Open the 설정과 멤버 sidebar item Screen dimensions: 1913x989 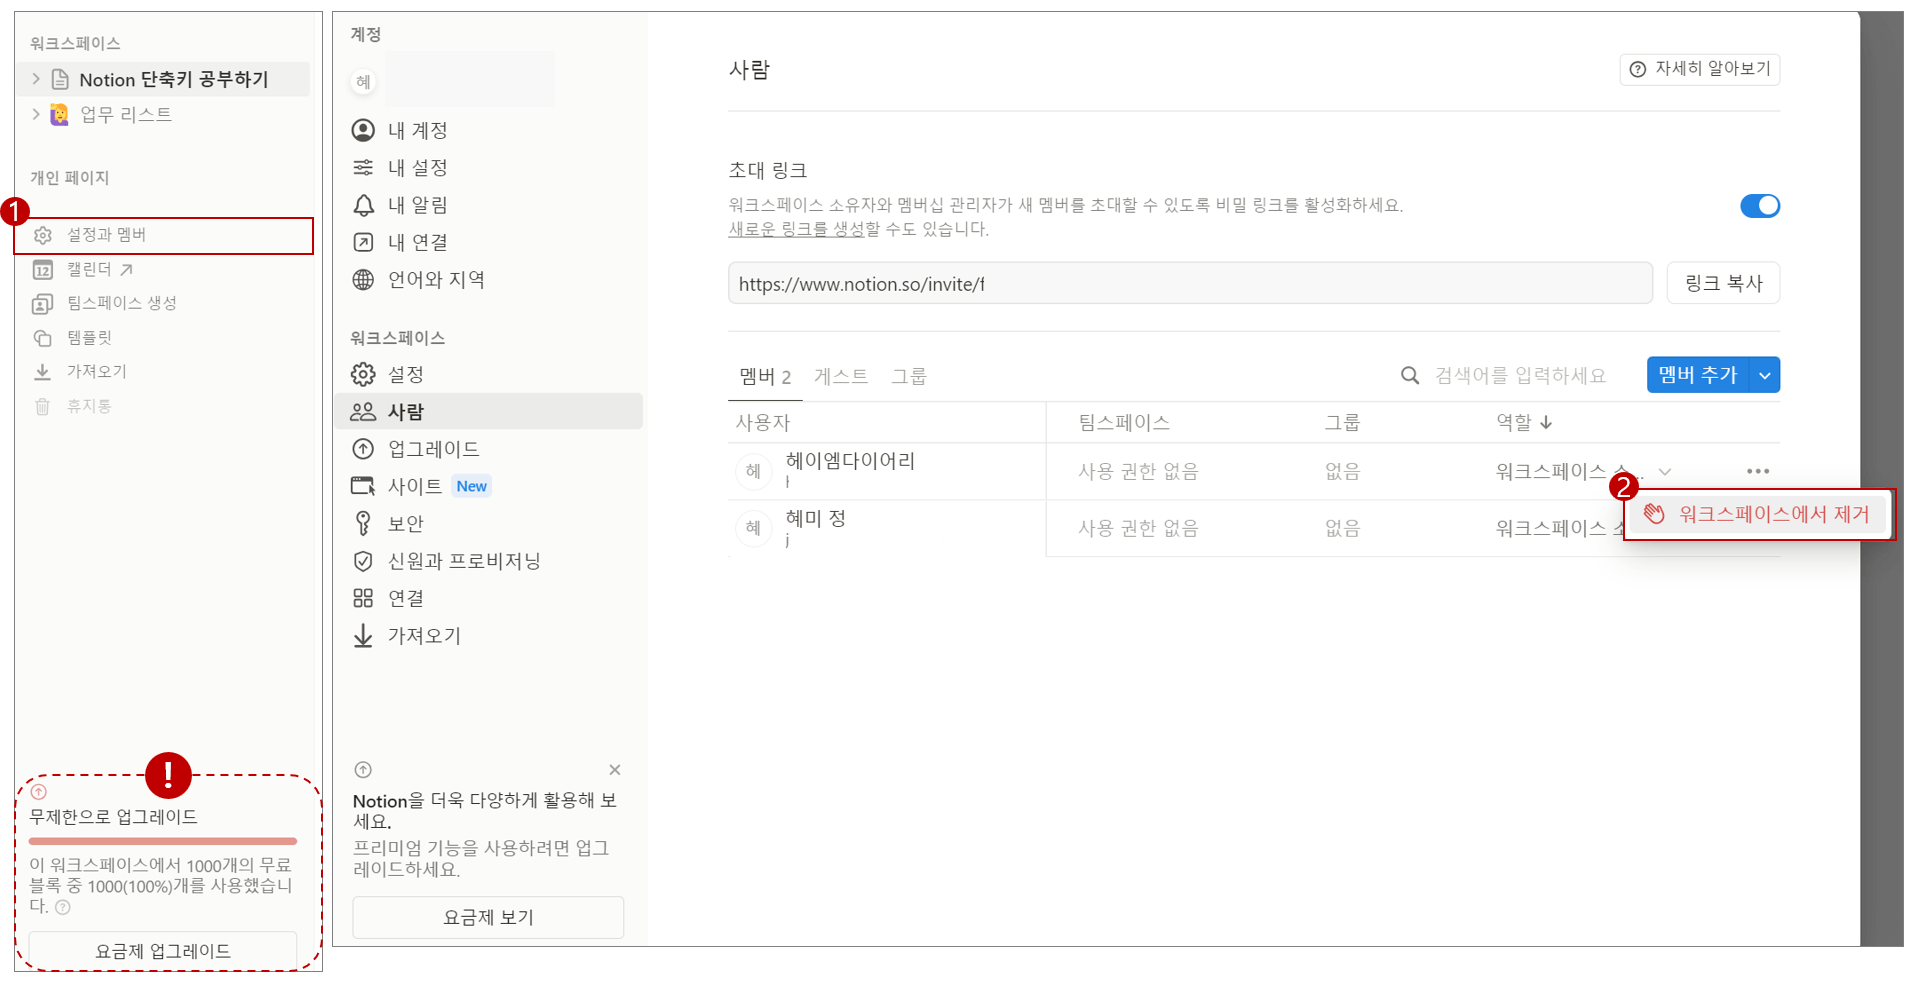coord(163,235)
